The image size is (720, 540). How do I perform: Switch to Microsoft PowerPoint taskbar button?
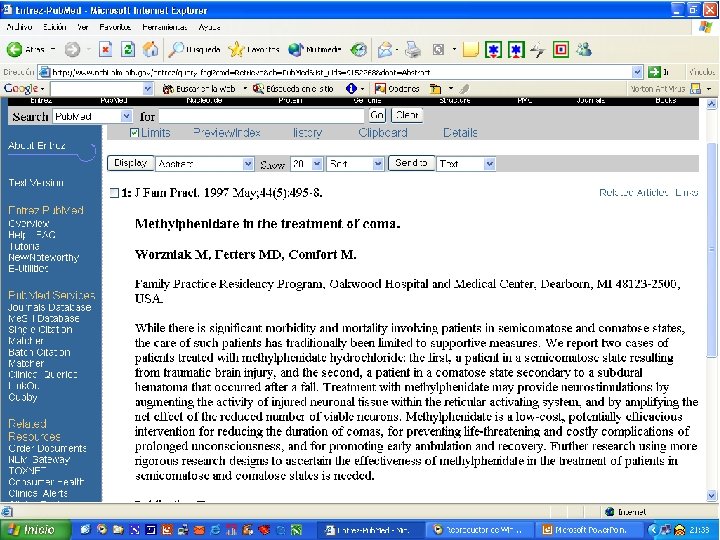590,530
